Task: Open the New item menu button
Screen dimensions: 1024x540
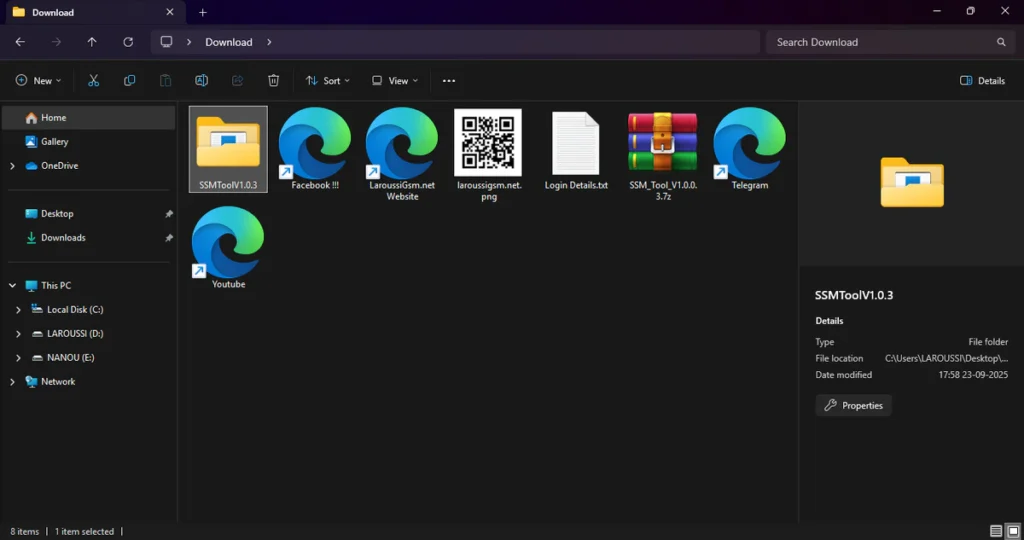Action: (x=38, y=80)
